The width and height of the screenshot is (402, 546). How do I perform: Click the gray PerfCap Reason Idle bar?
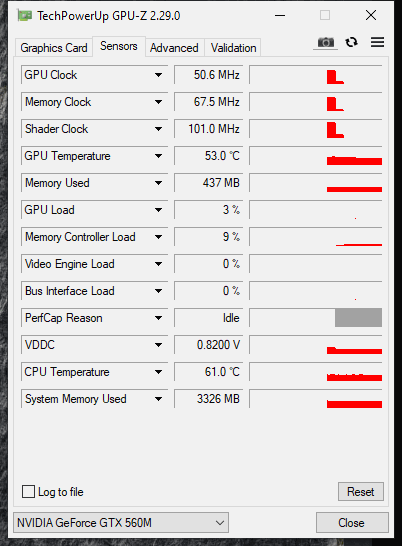point(358,317)
